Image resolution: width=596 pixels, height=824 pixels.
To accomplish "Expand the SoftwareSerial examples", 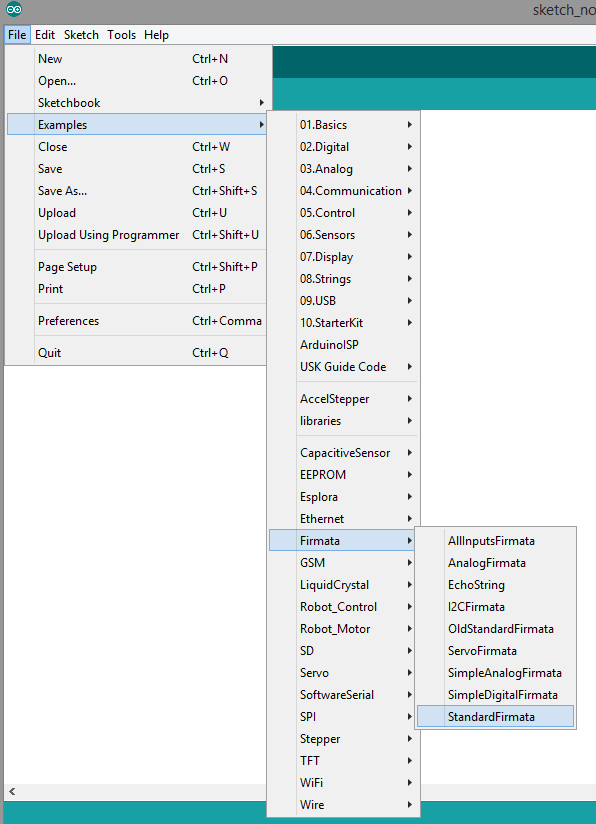I will click(x=344, y=695).
